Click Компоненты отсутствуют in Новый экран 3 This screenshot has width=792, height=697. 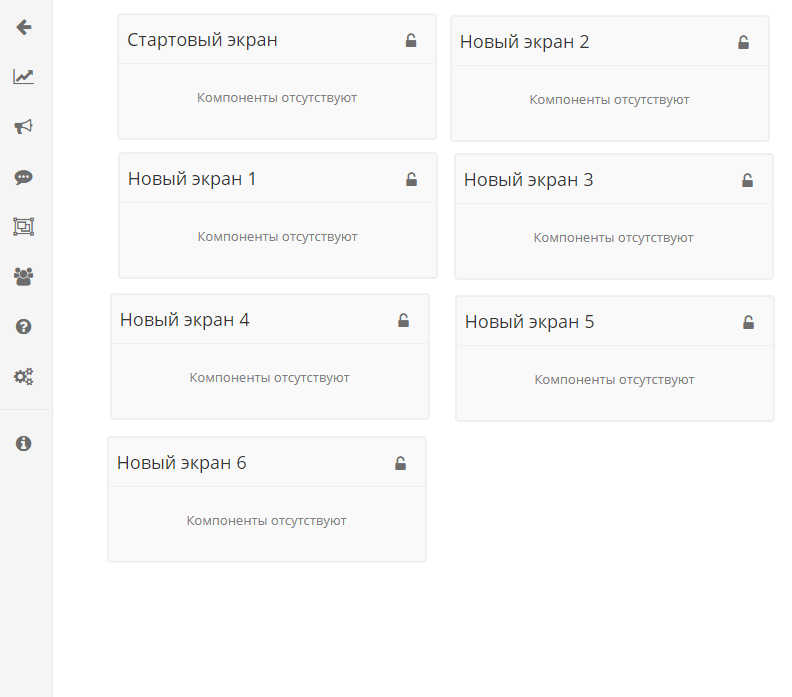[613, 238]
